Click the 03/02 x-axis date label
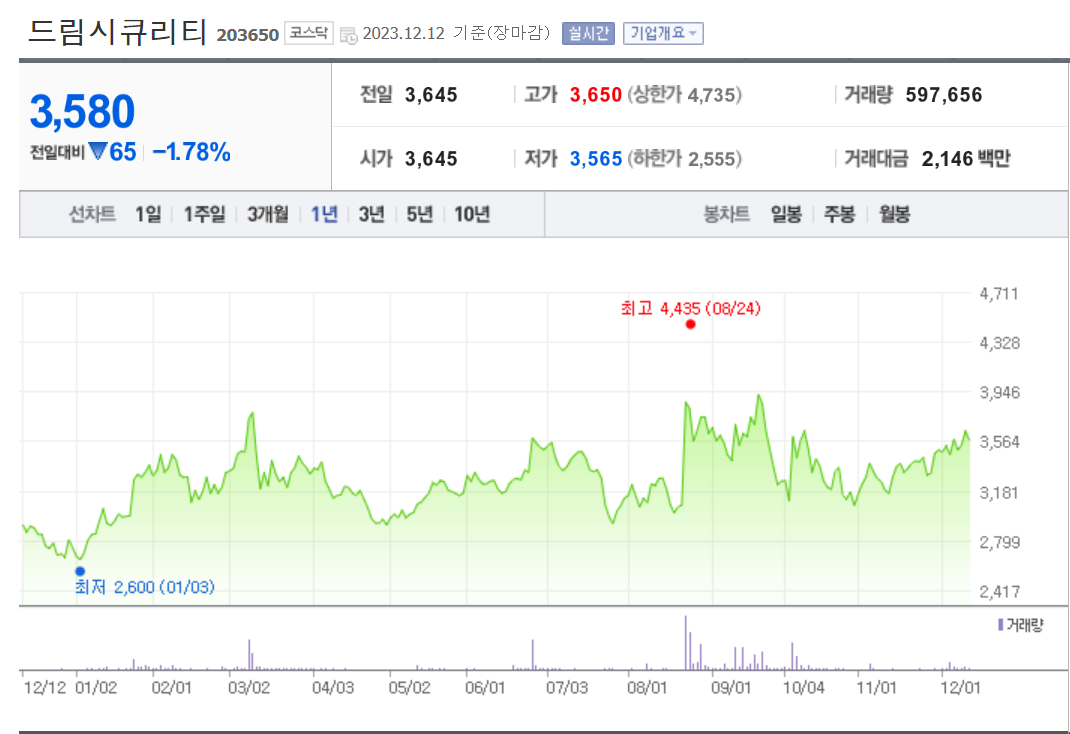Image resolution: width=1070 pixels, height=734 pixels. click(248, 688)
